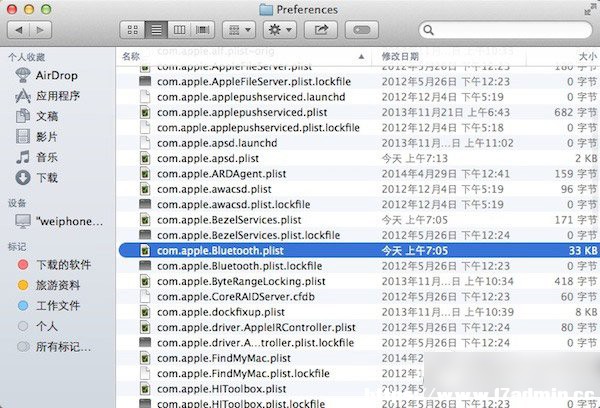
Task: Open AirDrop in the sidebar
Action: coord(56,75)
